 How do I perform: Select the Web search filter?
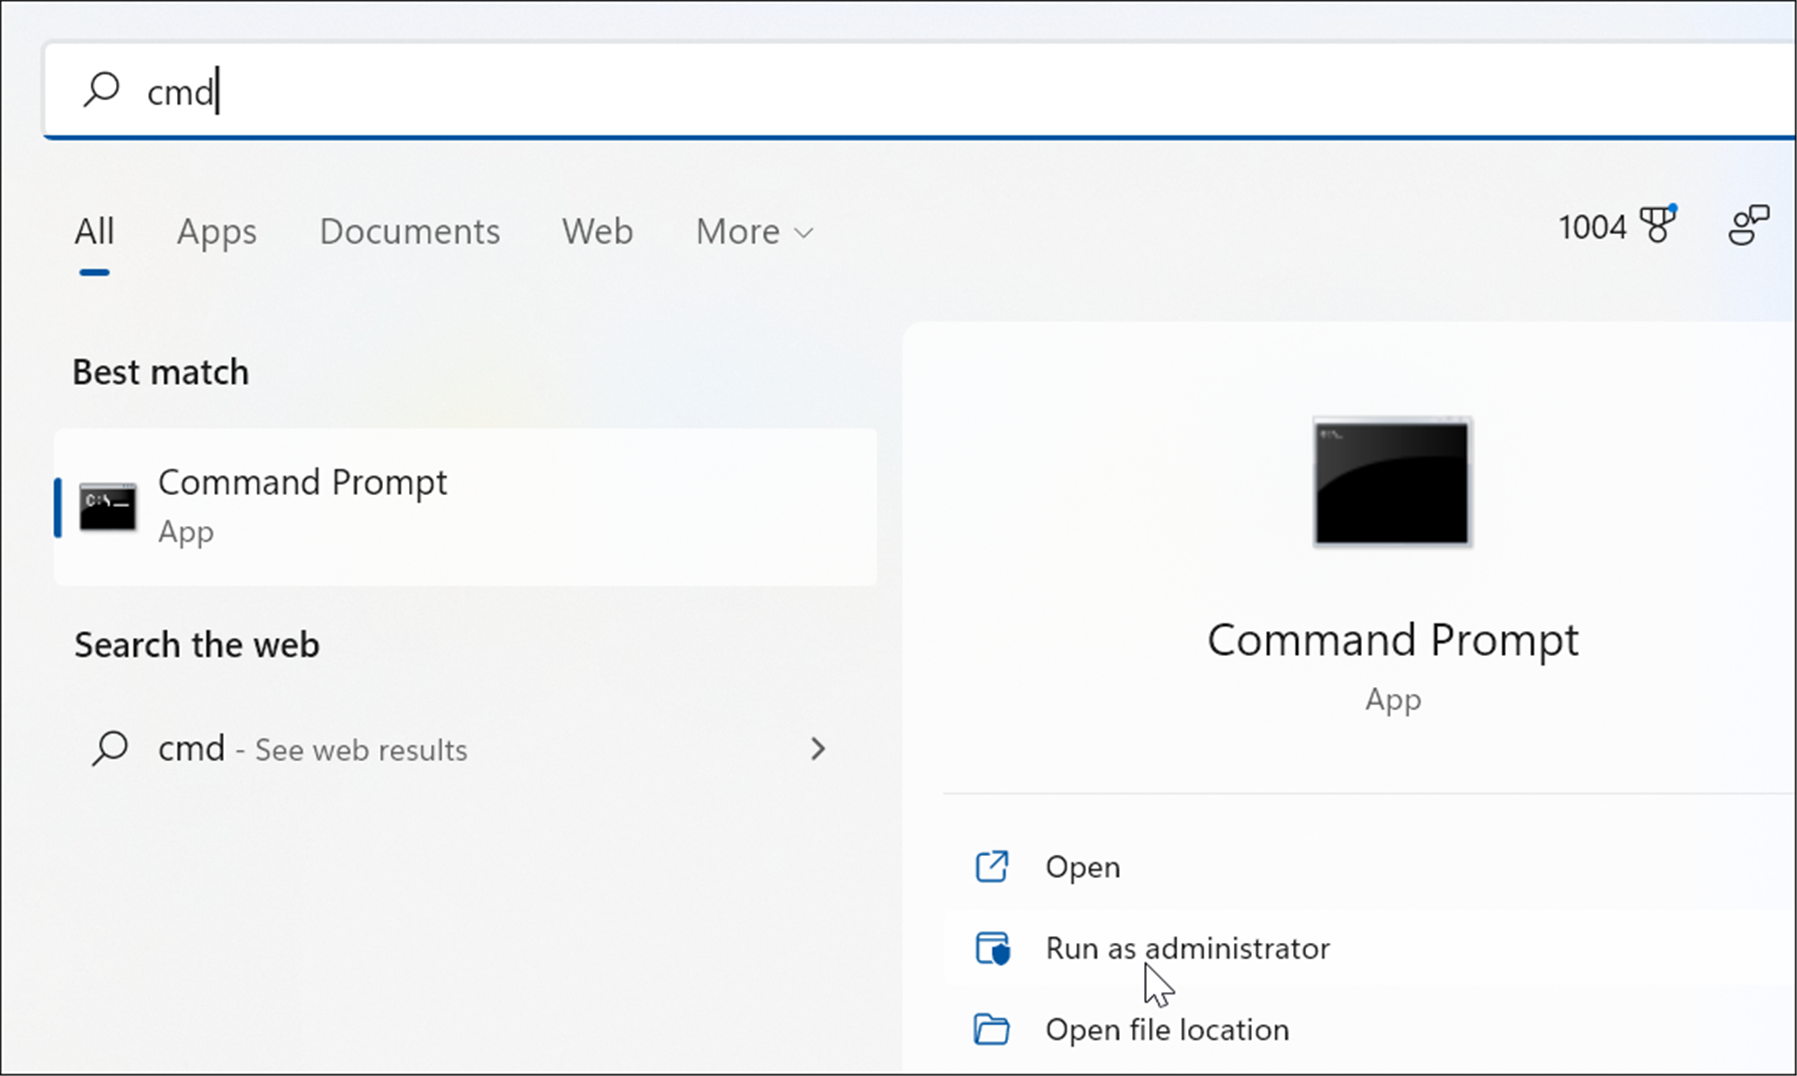(597, 232)
